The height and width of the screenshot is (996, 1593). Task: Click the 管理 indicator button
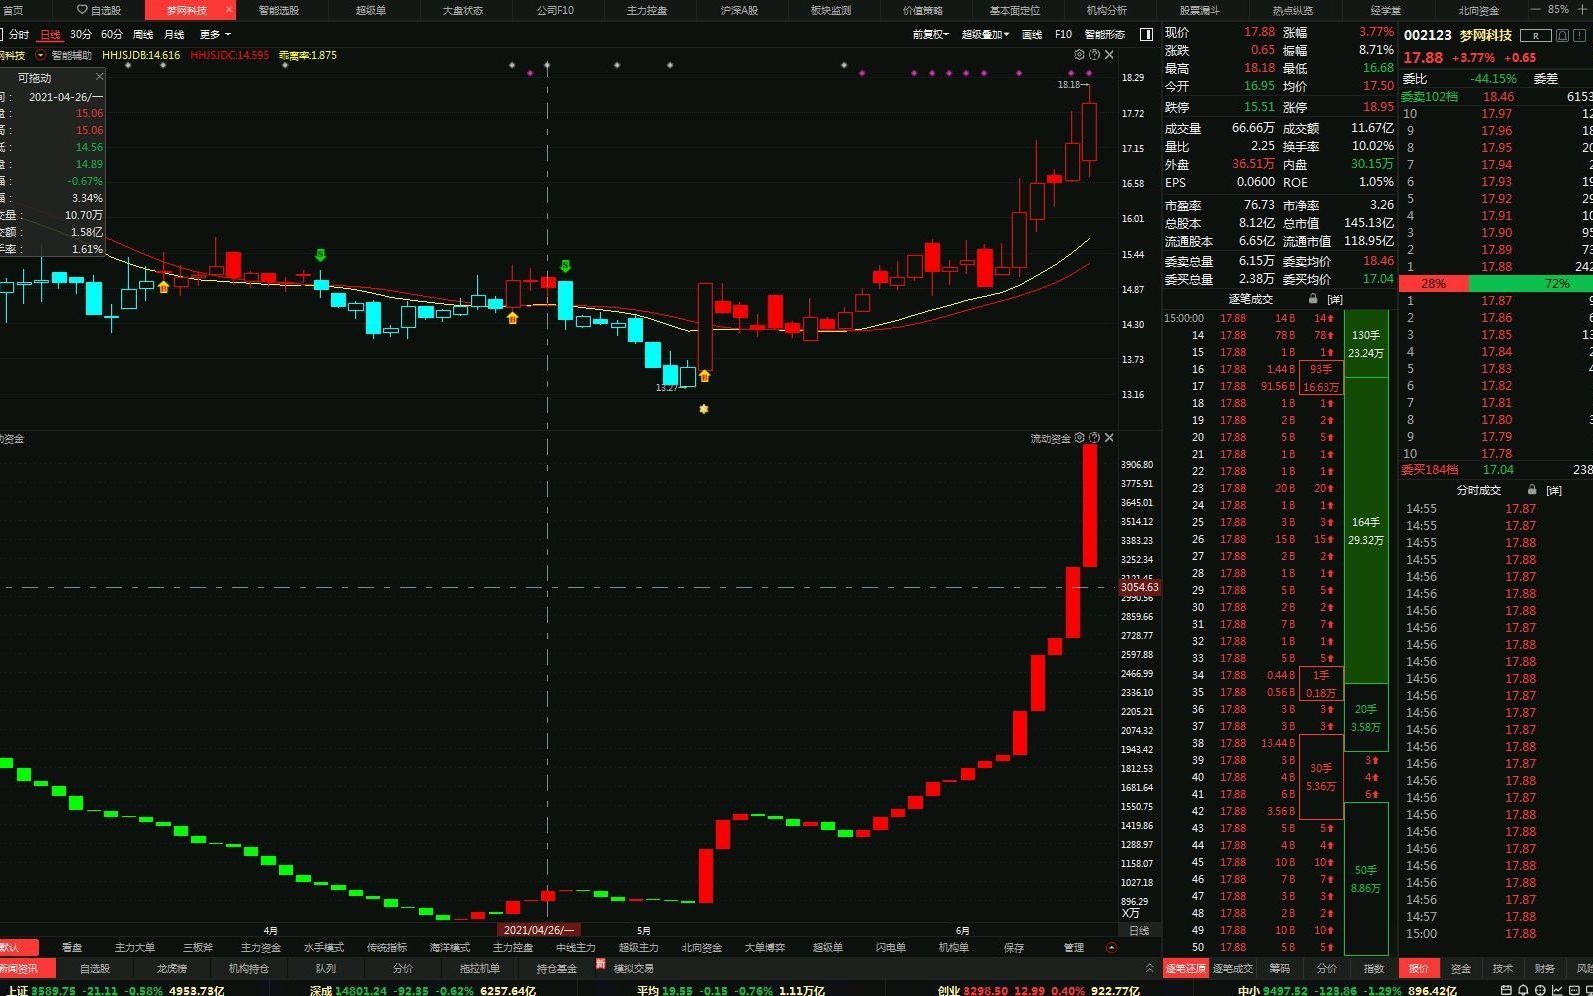click(1074, 947)
